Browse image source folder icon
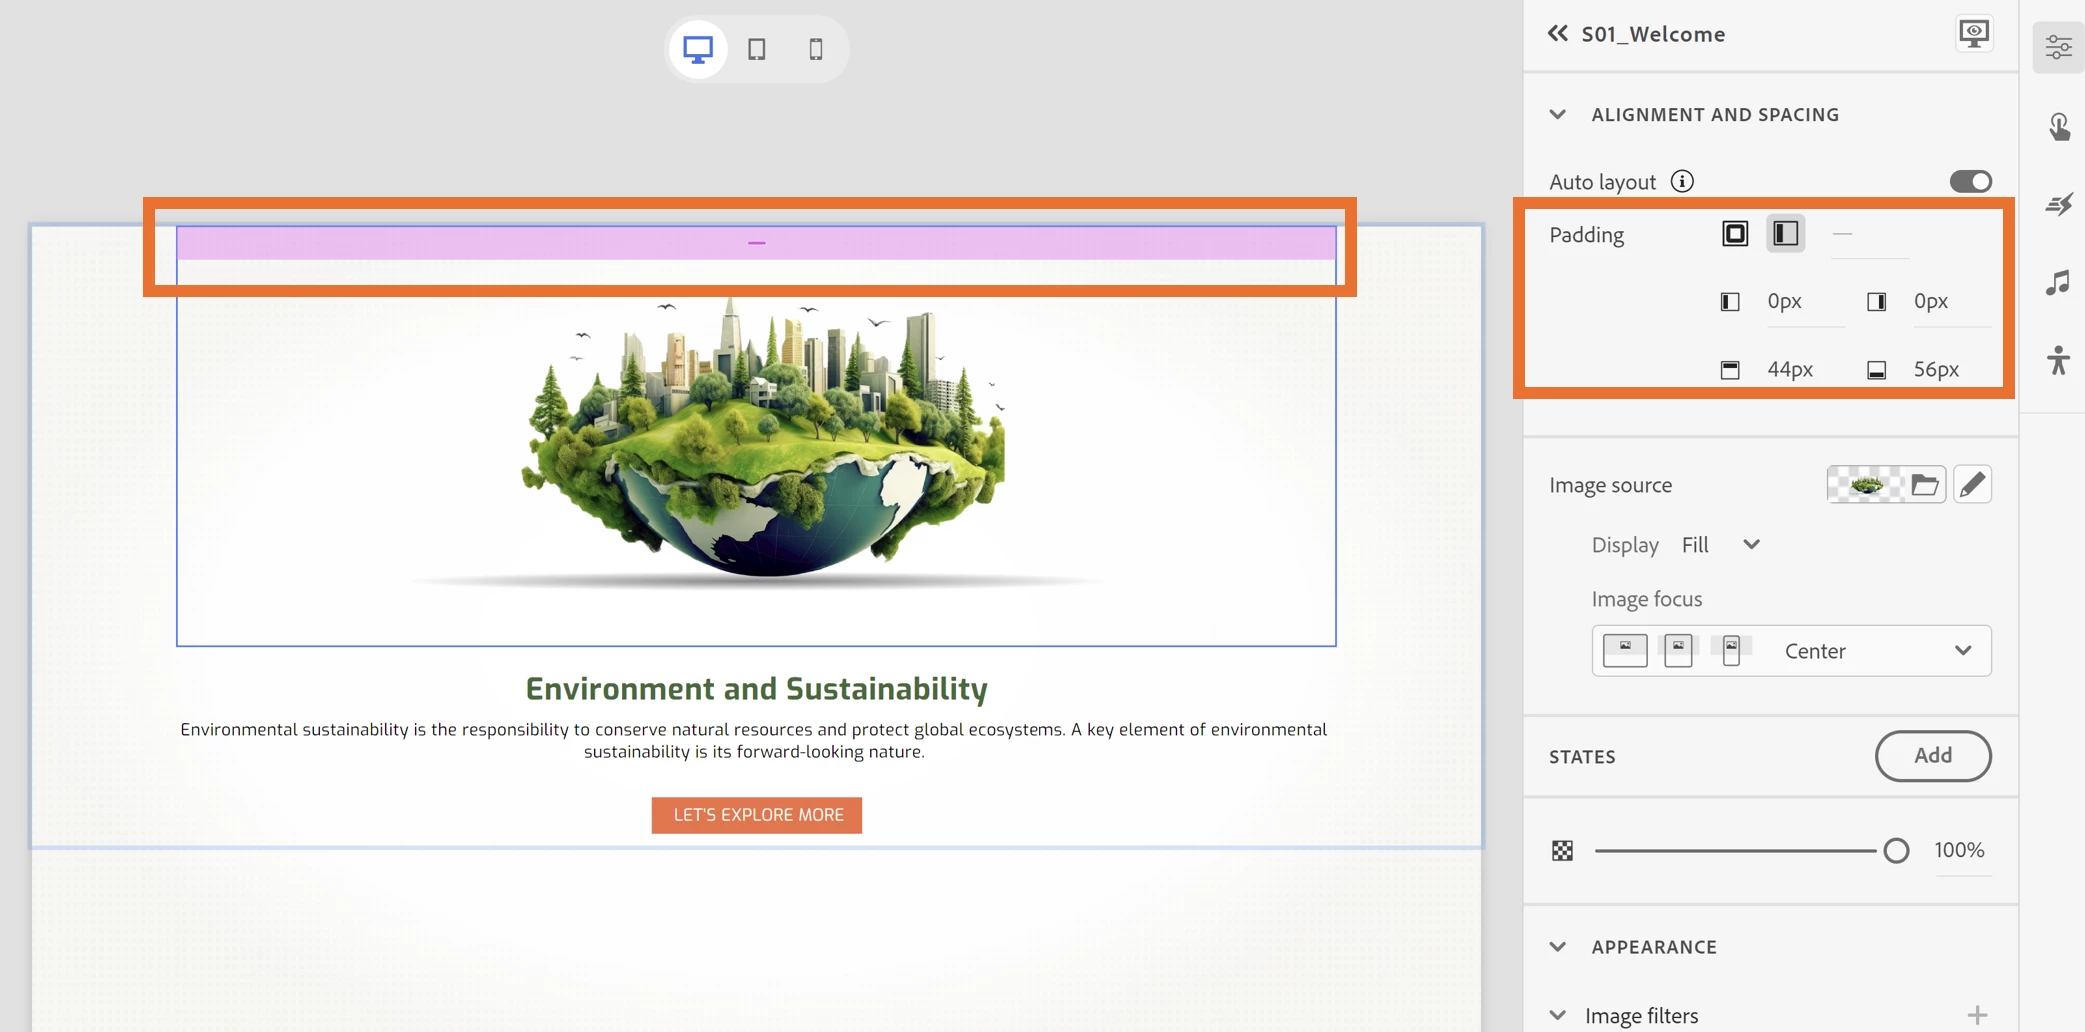 point(1925,485)
